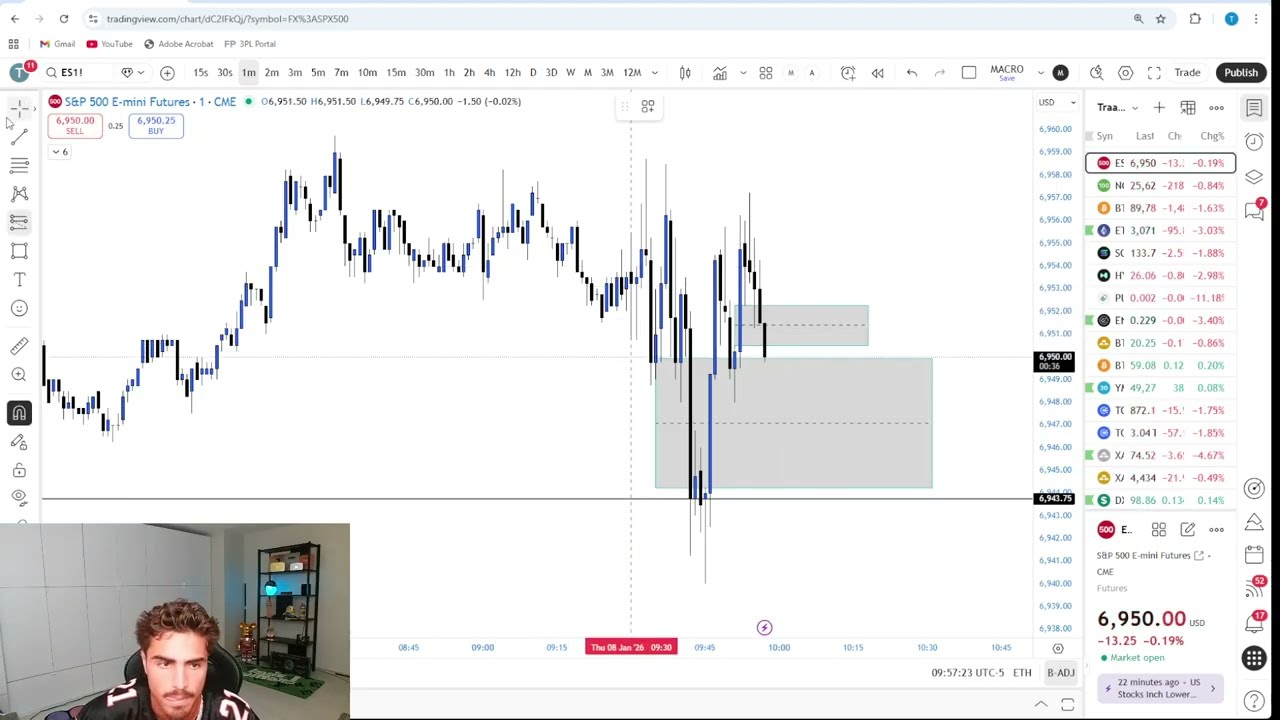The height and width of the screenshot is (720, 1280).
Task: Open watchlist advanced view icon
Action: coord(1188,107)
